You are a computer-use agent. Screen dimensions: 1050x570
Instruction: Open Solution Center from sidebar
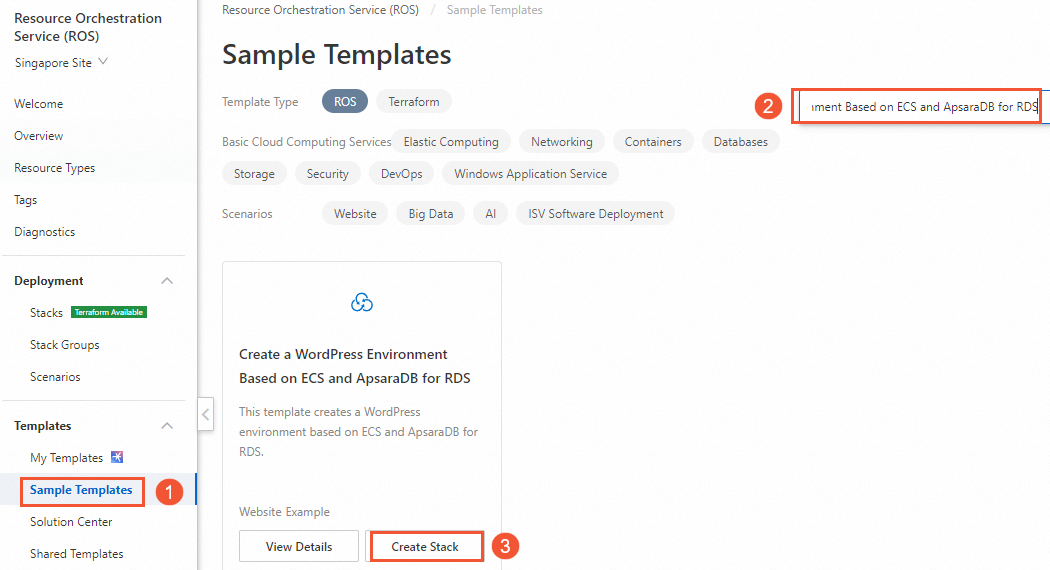[x=71, y=522]
